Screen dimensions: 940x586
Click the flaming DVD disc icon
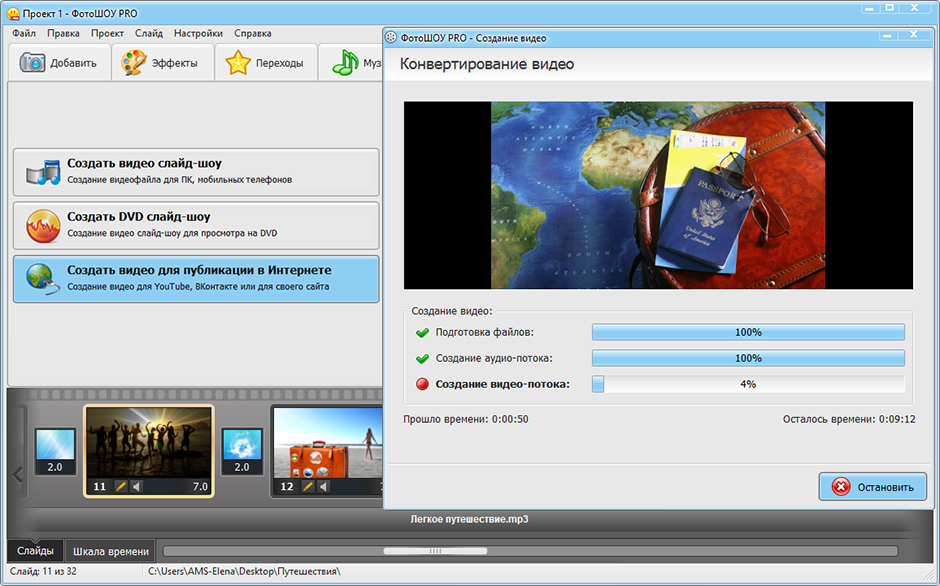click(43, 226)
